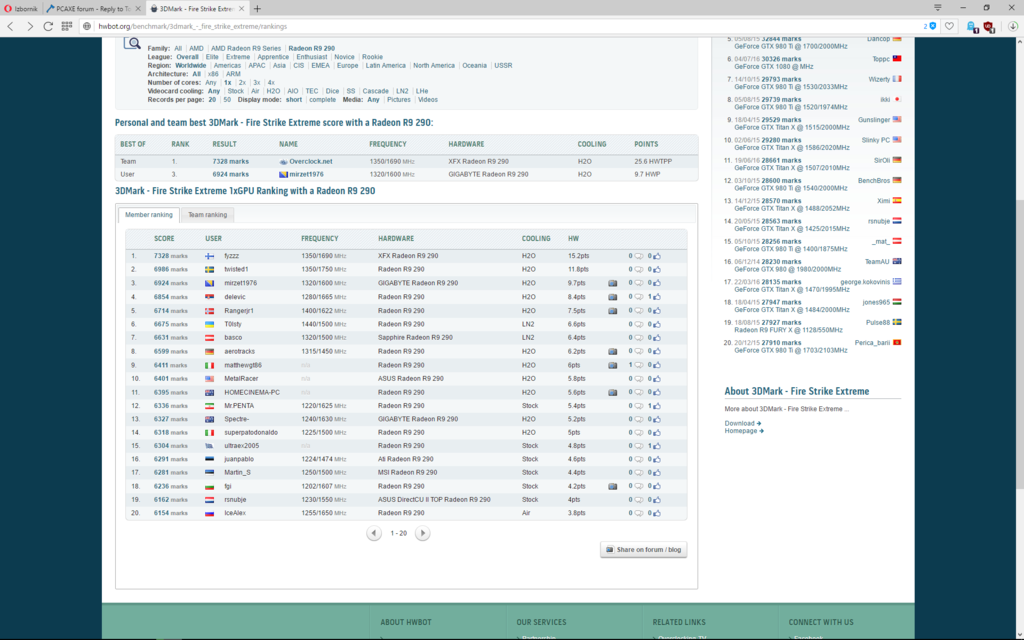Switch to the Izbornik Opera menu tab
The width and height of the screenshot is (1024, 640).
coord(22,8)
